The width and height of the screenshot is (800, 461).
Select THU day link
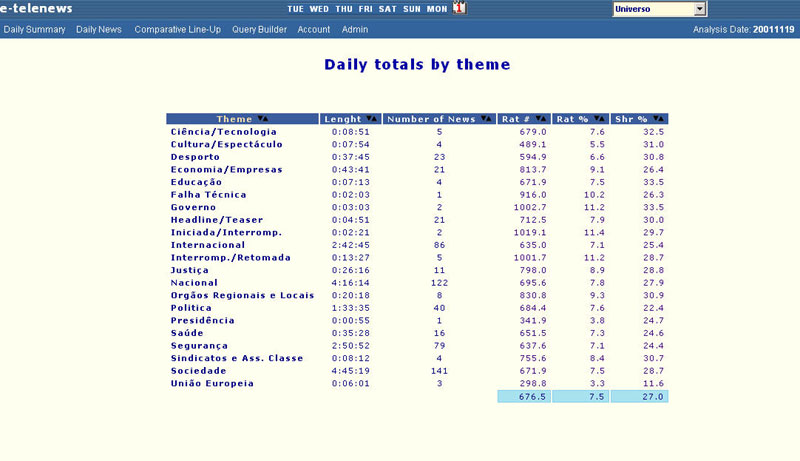click(344, 9)
